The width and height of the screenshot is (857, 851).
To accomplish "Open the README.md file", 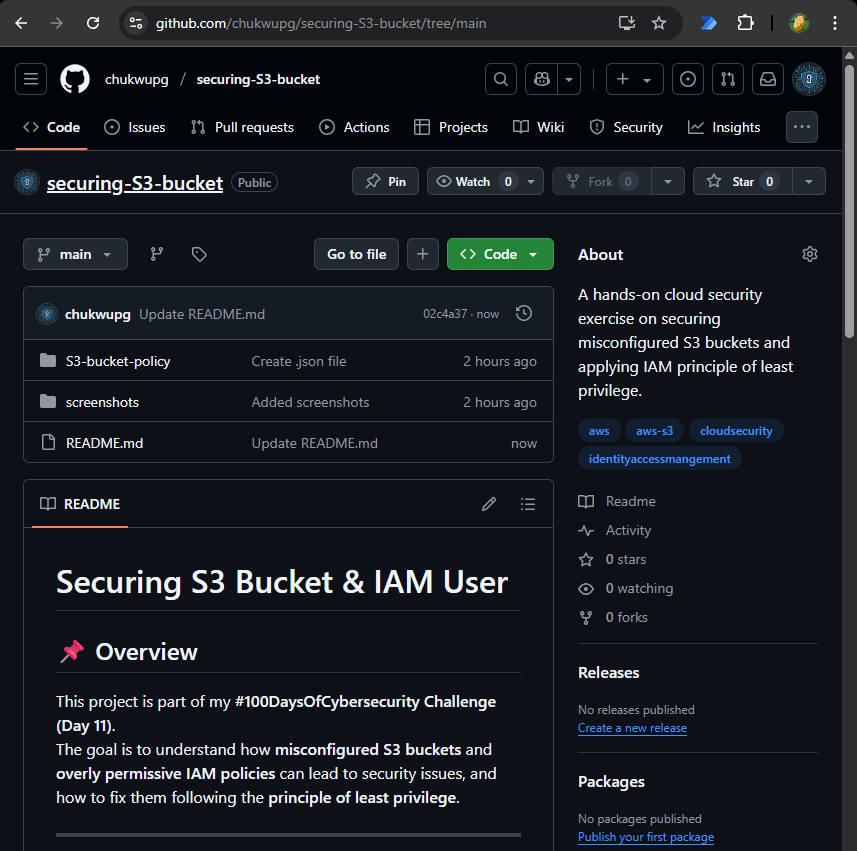I will [x=104, y=443].
